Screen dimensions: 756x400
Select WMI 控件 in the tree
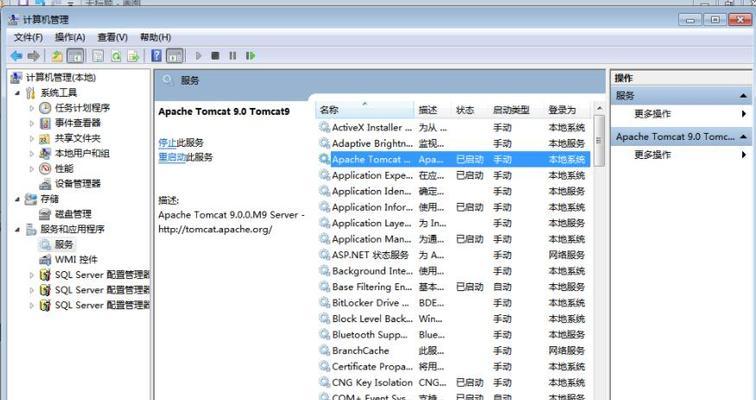click(x=76, y=260)
